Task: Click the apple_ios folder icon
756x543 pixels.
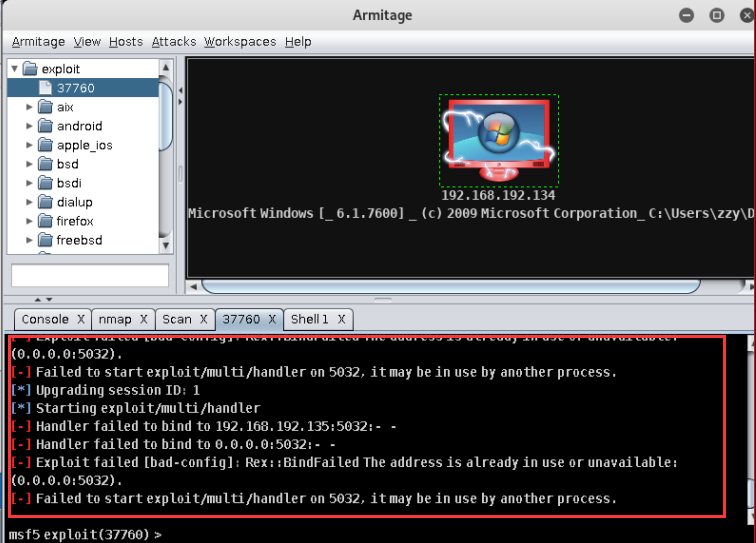Action: point(45,145)
